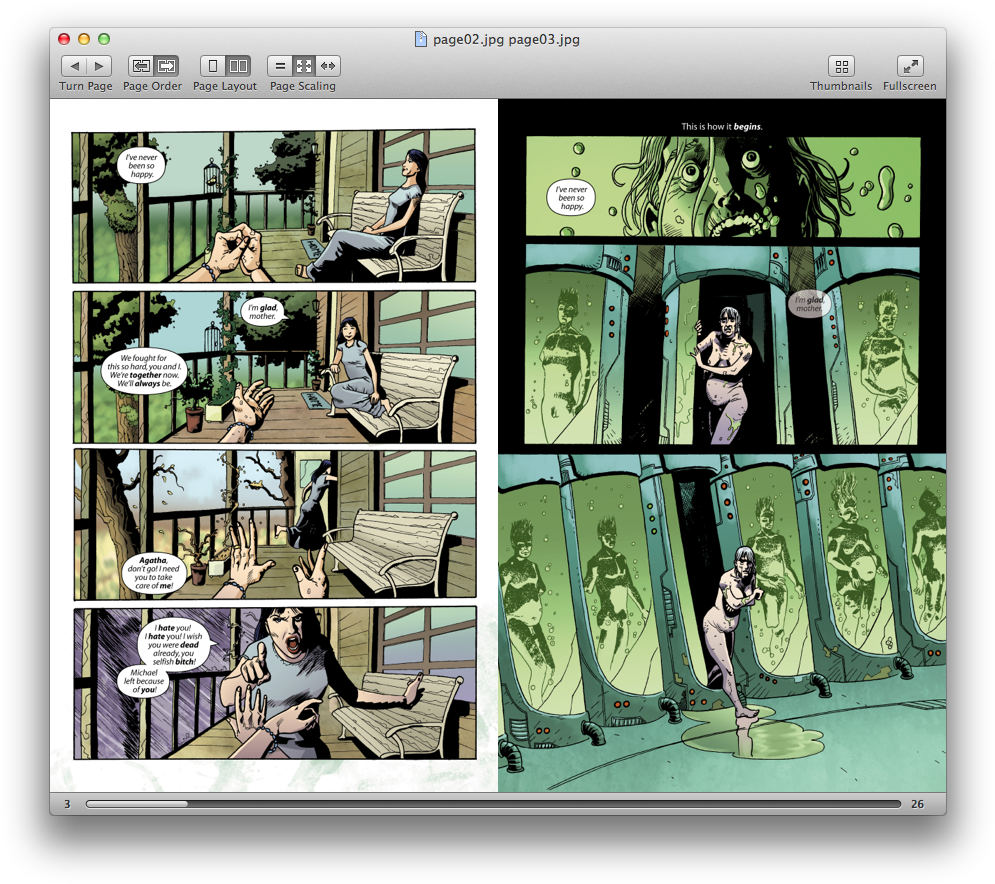Viewport: 995px width, 884px height.
Task: Click the 'Thumbnails' toolbar label
Action: 841,86
